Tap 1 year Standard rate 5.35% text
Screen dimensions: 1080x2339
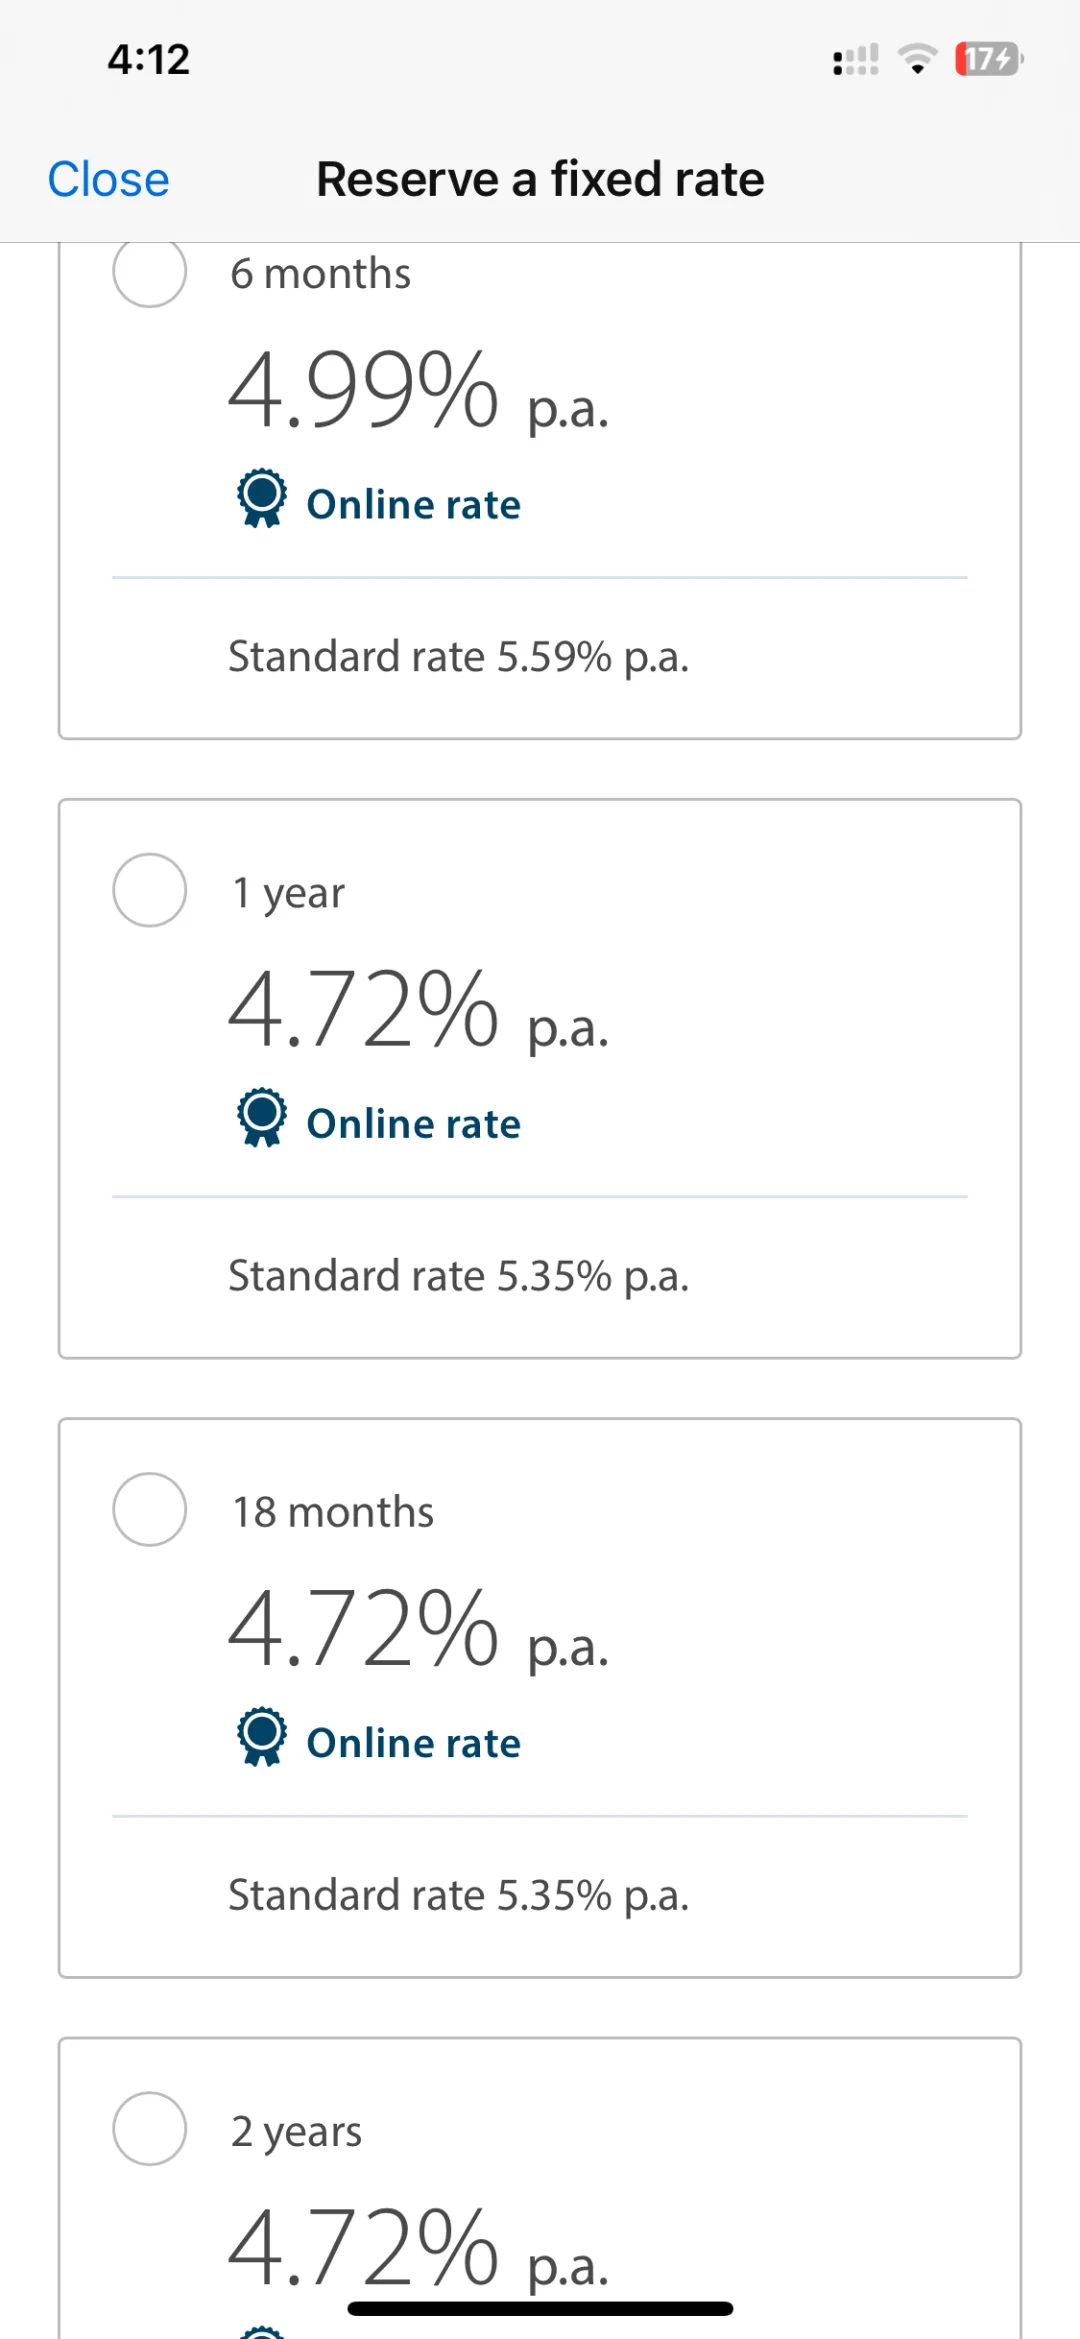coord(459,1276)
